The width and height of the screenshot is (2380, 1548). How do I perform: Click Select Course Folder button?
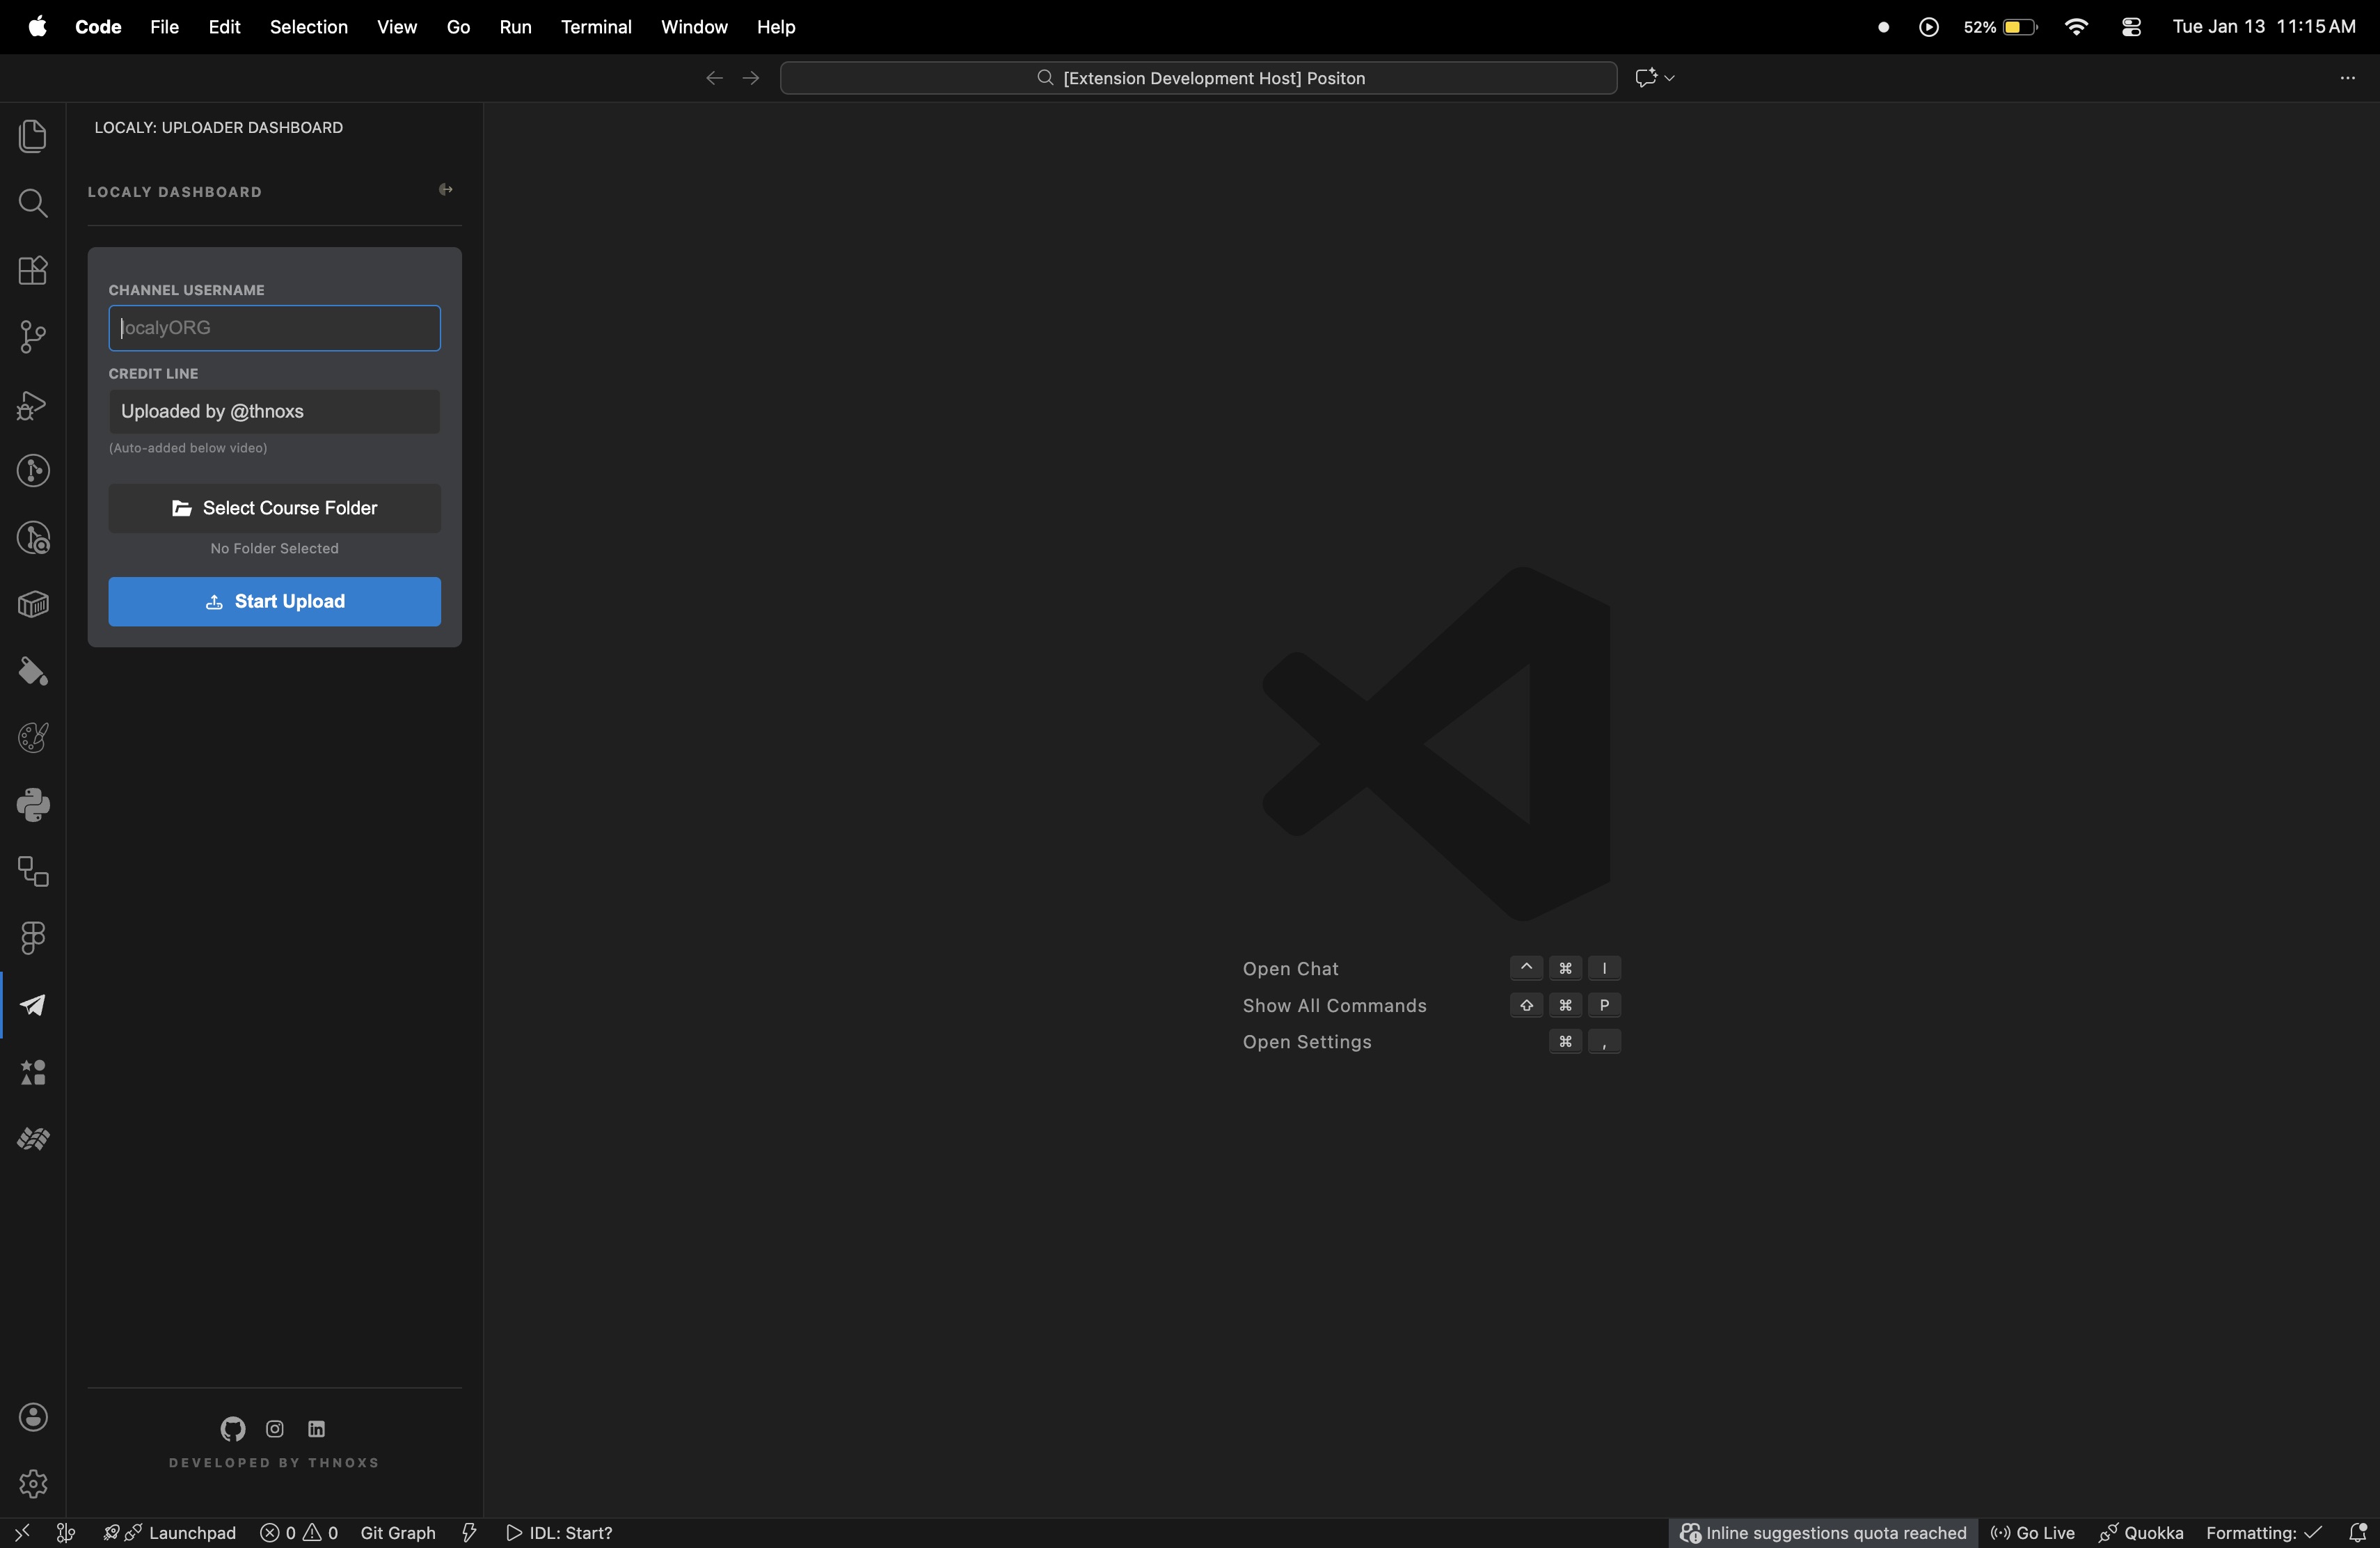pyautogui.click(x=274, y=508)
